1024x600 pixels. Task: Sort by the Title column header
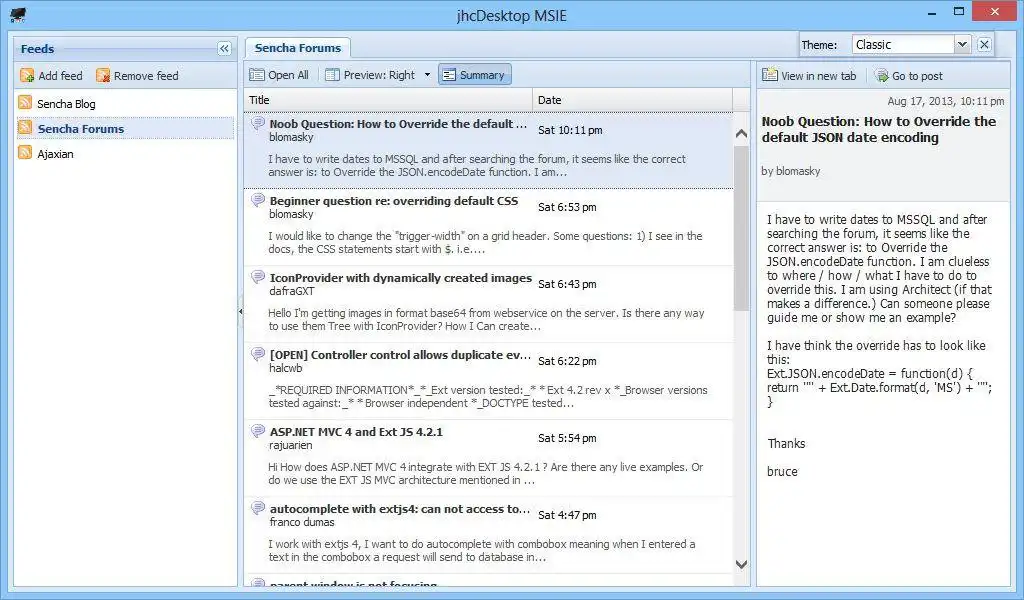click(x=389, y=100)
